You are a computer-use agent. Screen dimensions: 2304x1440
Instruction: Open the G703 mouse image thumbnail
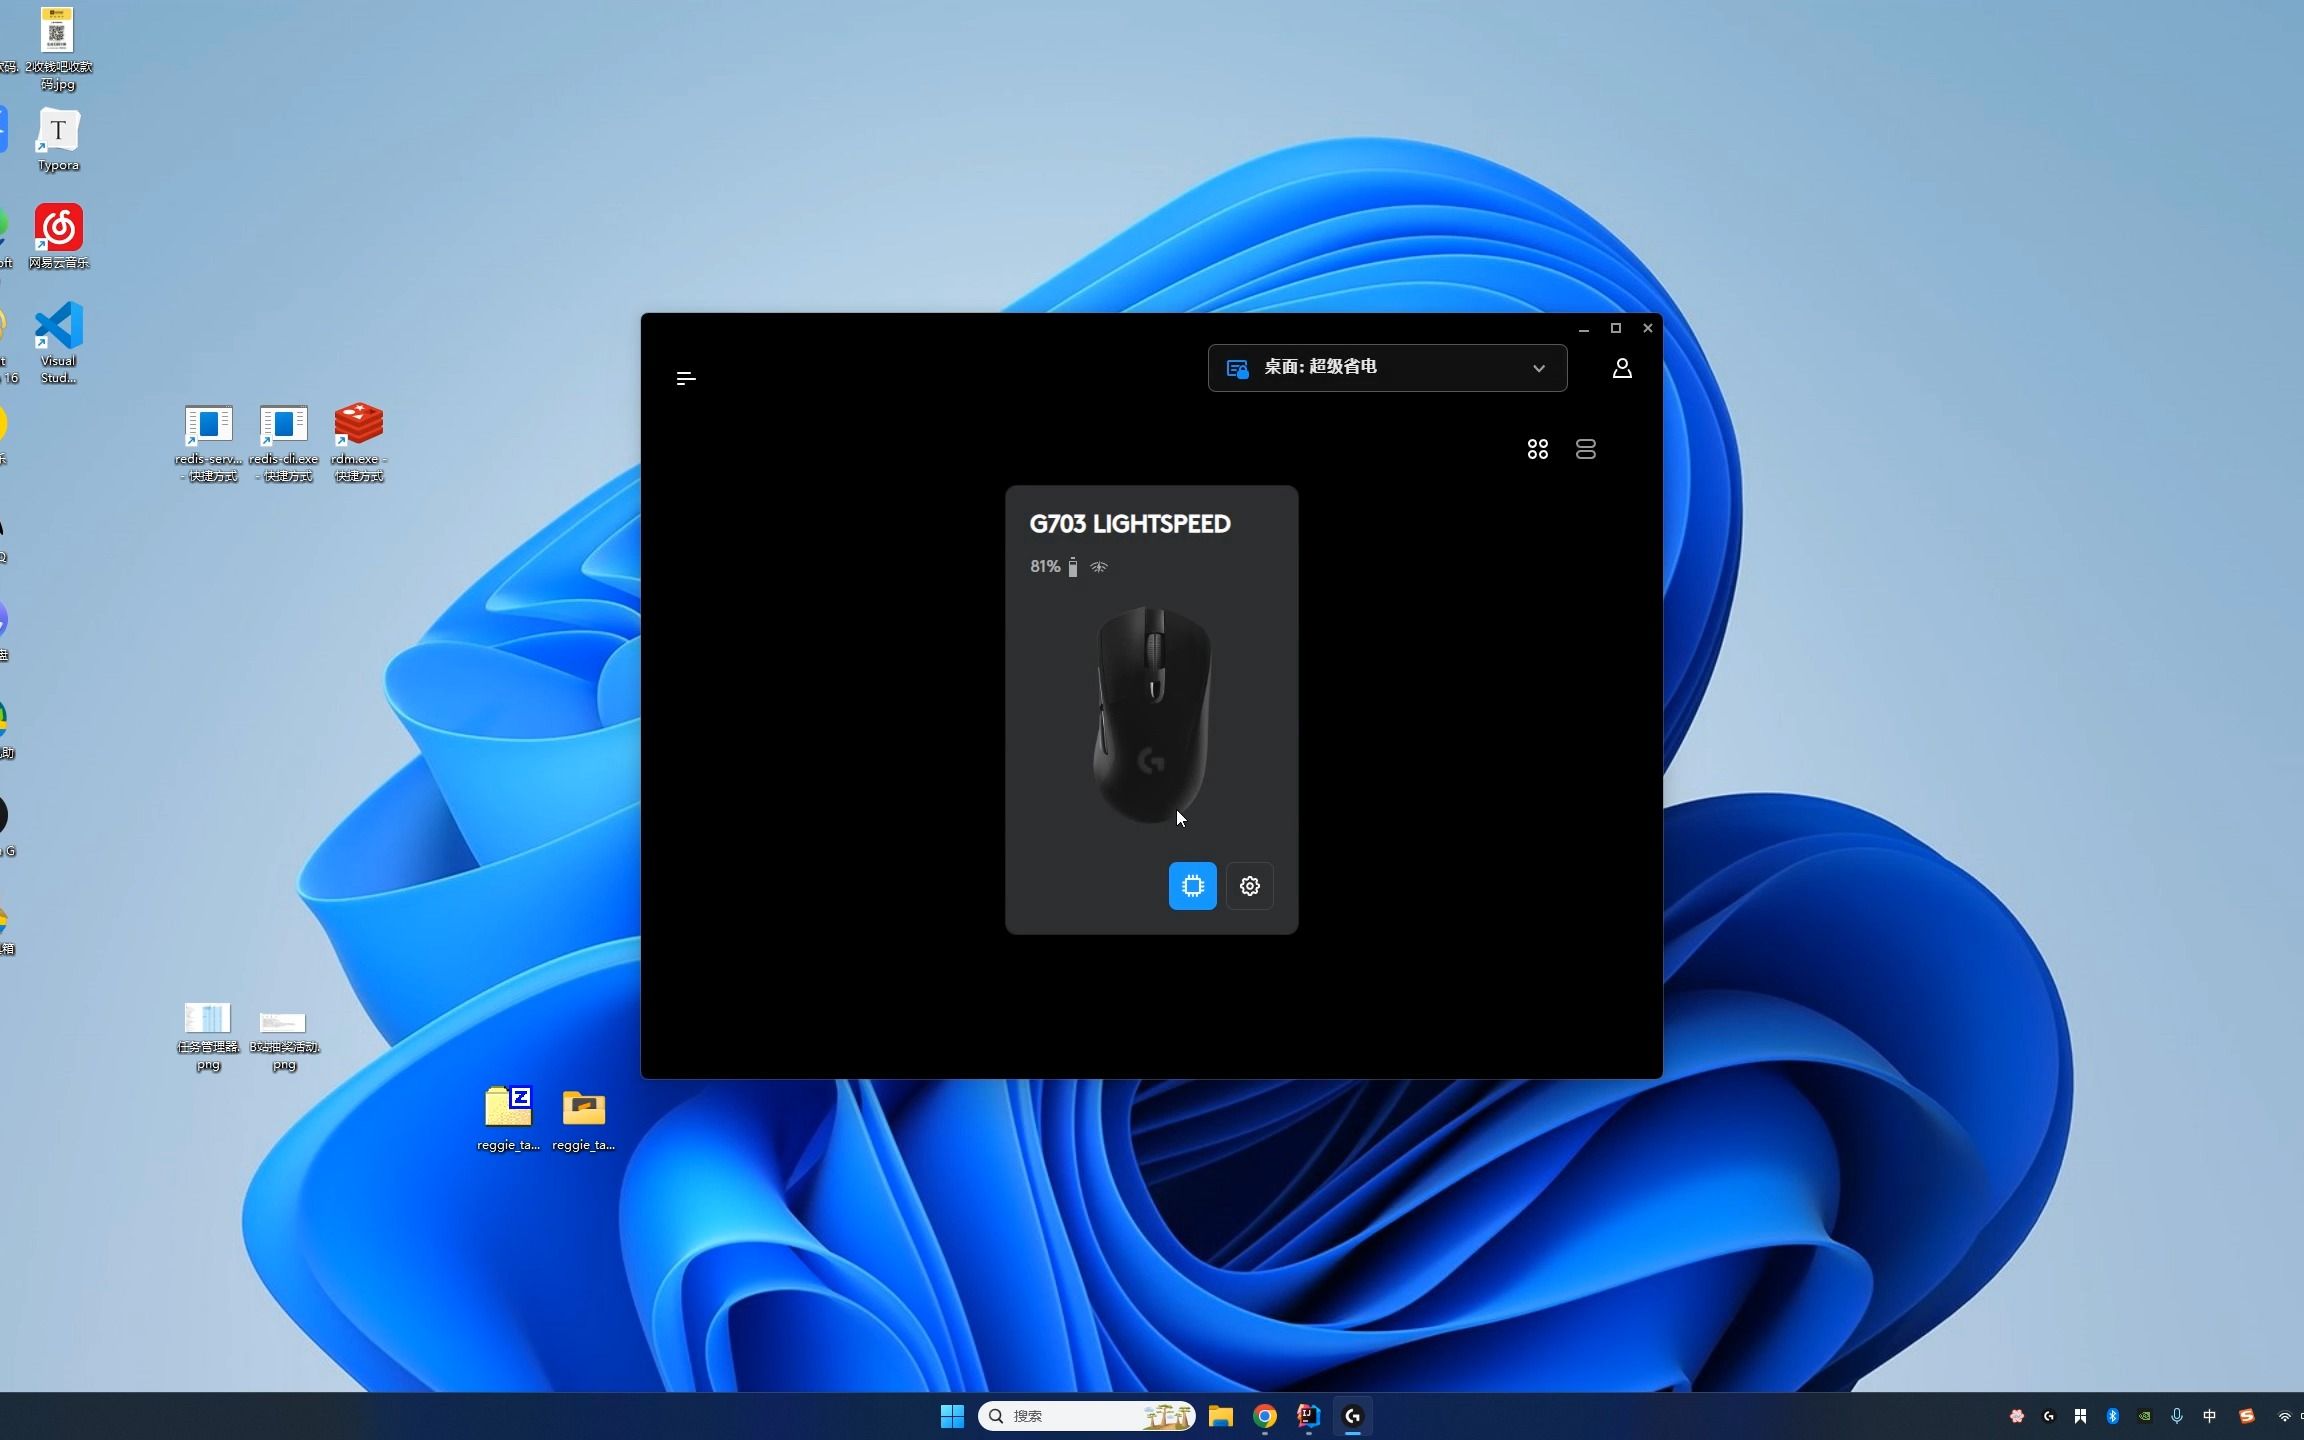coord(1152,714)
